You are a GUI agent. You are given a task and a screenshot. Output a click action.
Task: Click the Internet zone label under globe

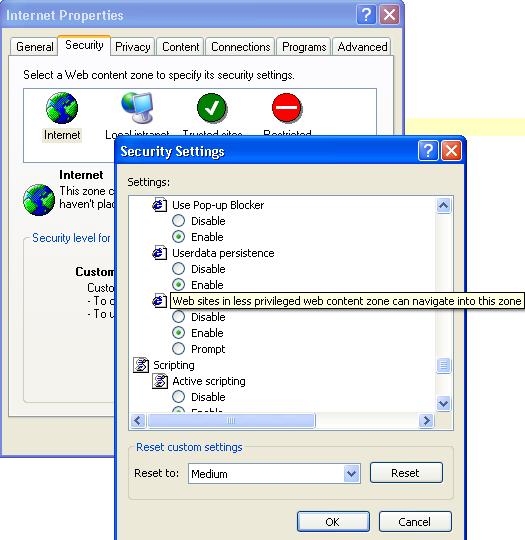(x=62, y=135)
